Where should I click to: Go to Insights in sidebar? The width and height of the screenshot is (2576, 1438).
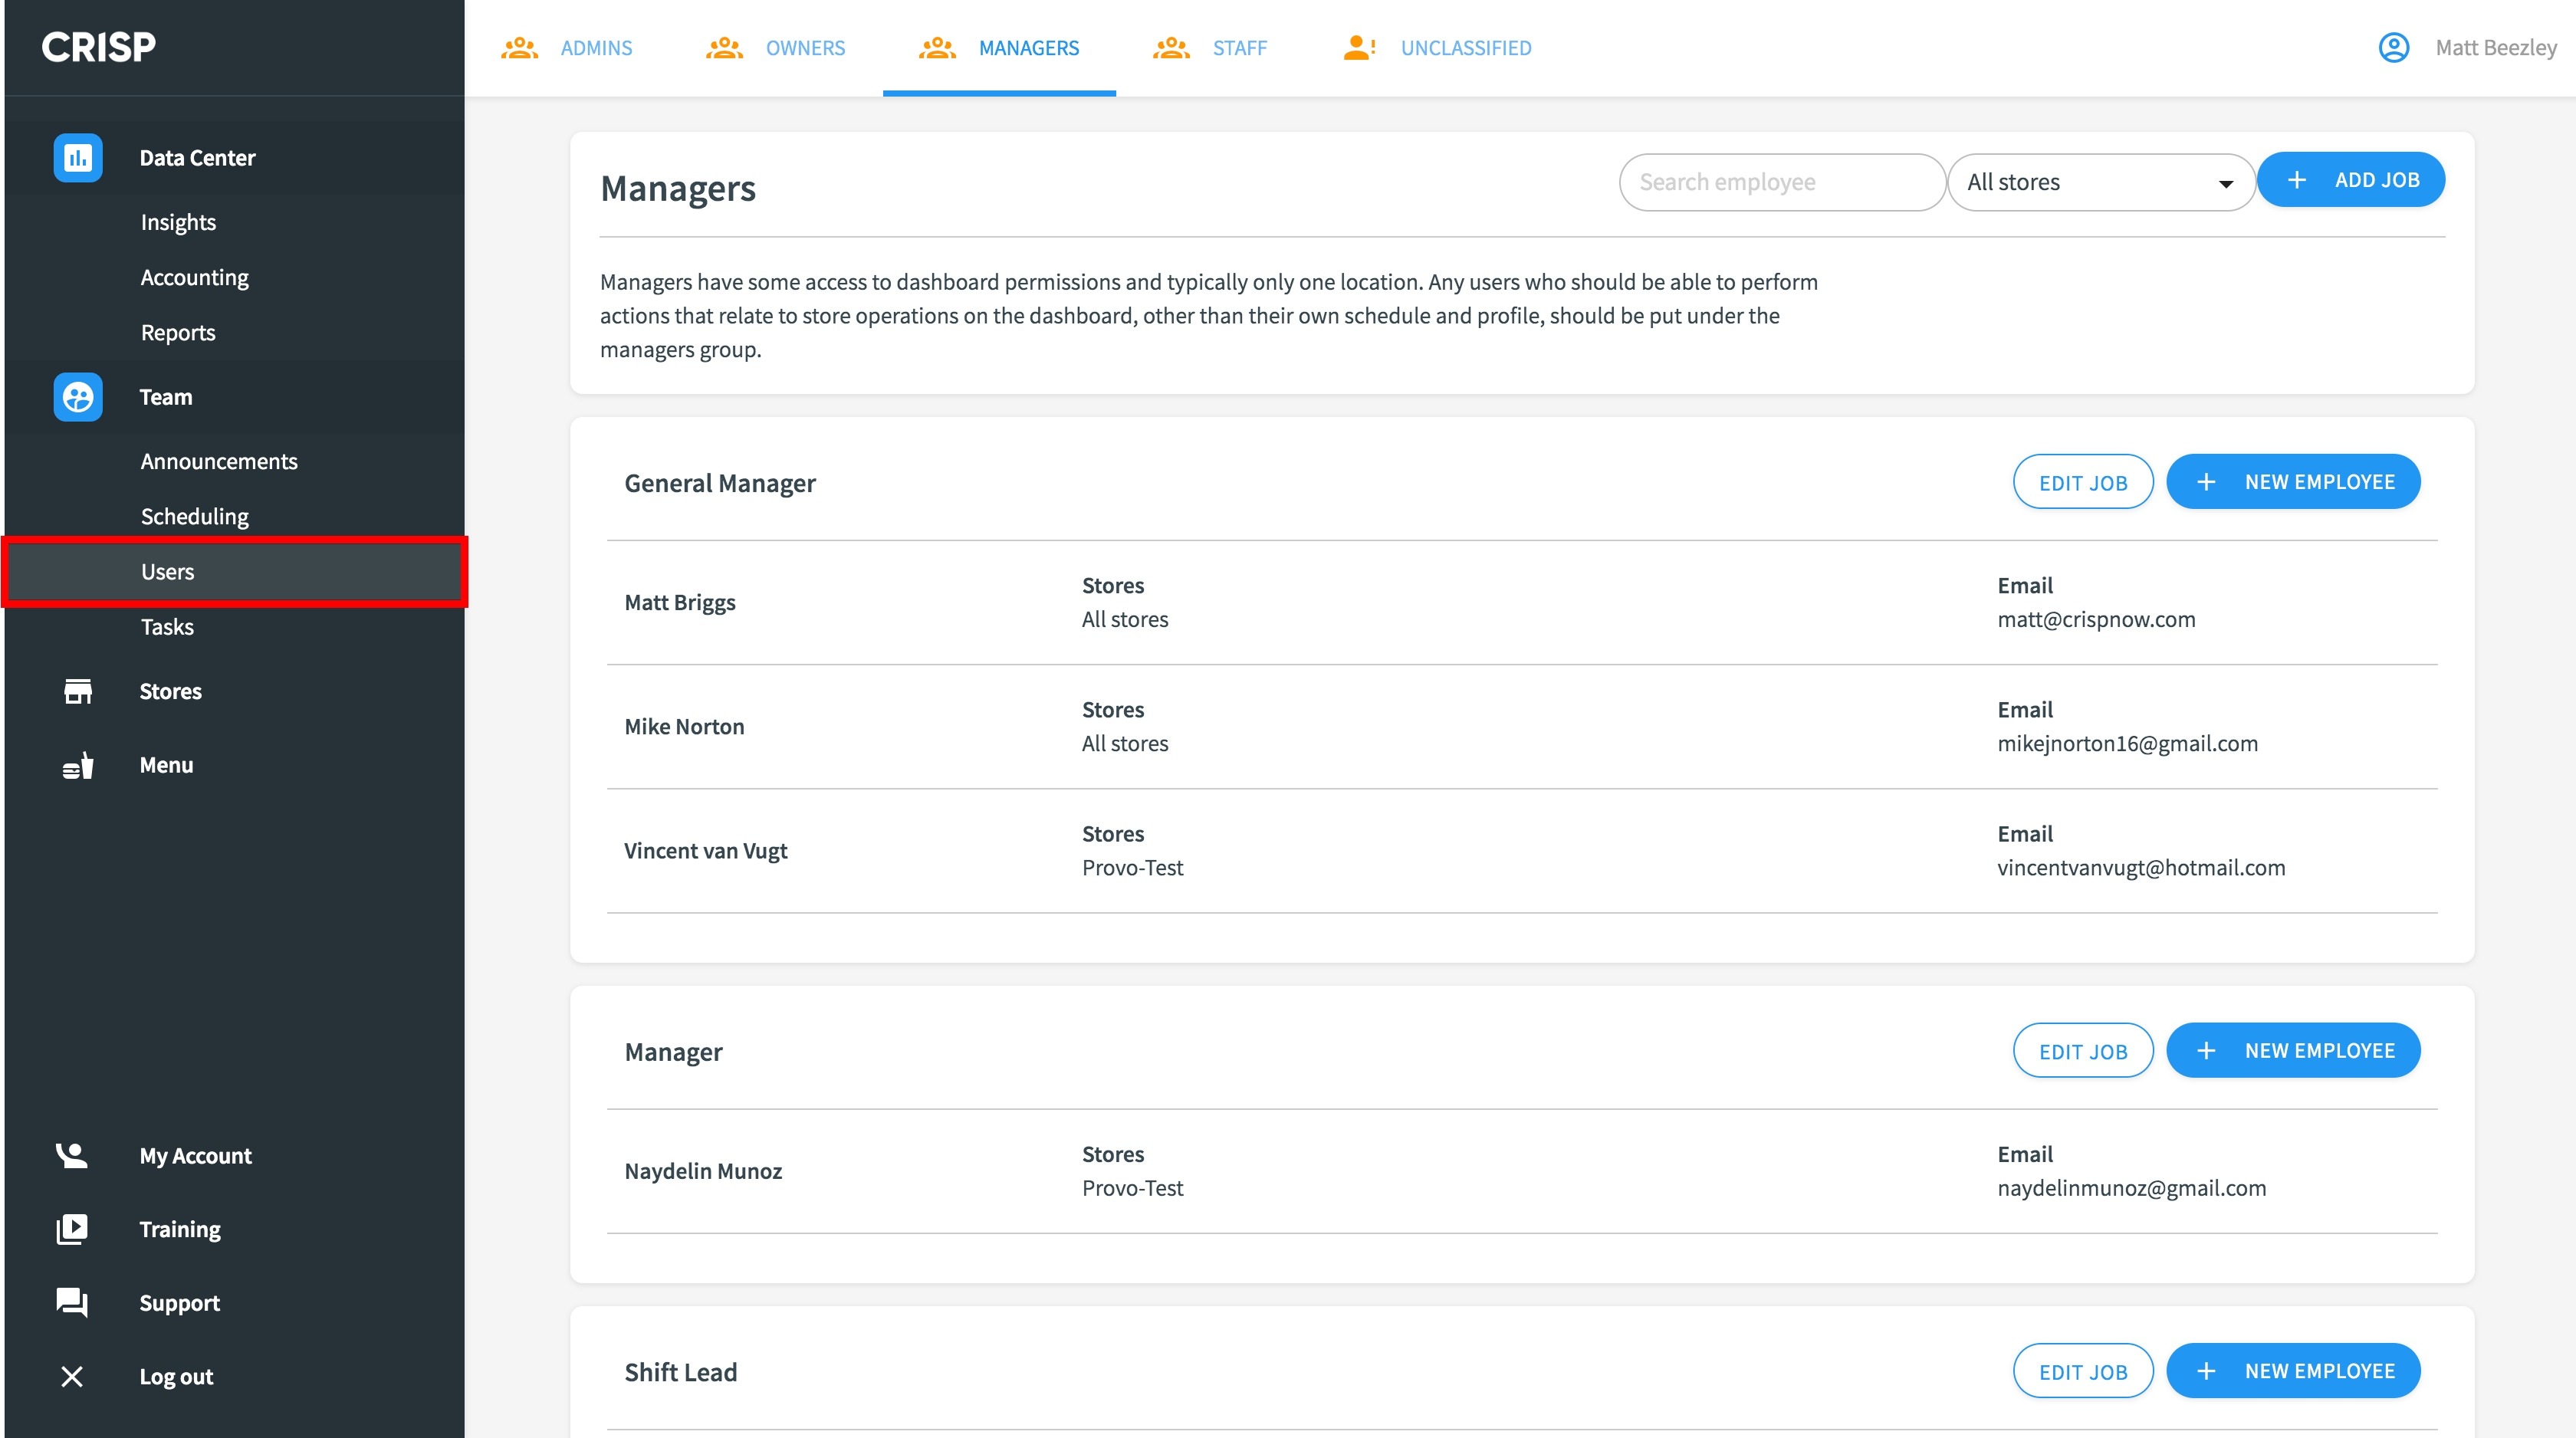[178, 222]
